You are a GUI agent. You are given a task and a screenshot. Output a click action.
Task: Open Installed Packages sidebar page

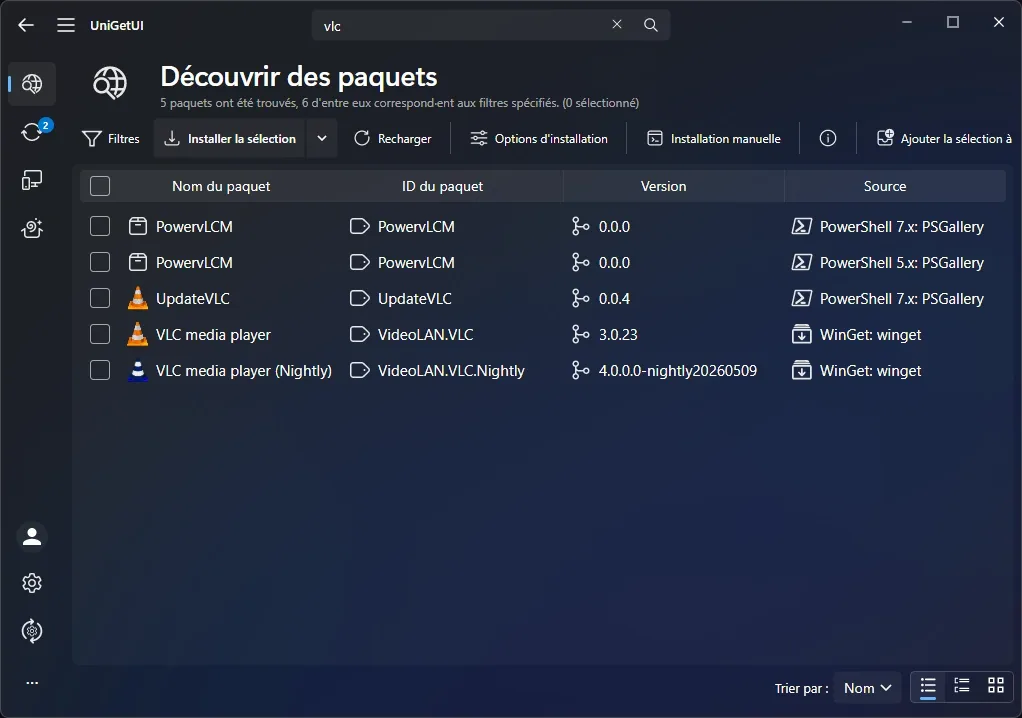click(32, 180)
